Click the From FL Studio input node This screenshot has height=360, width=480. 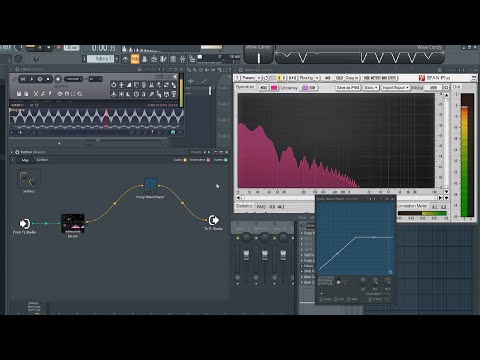pos(24,223)
